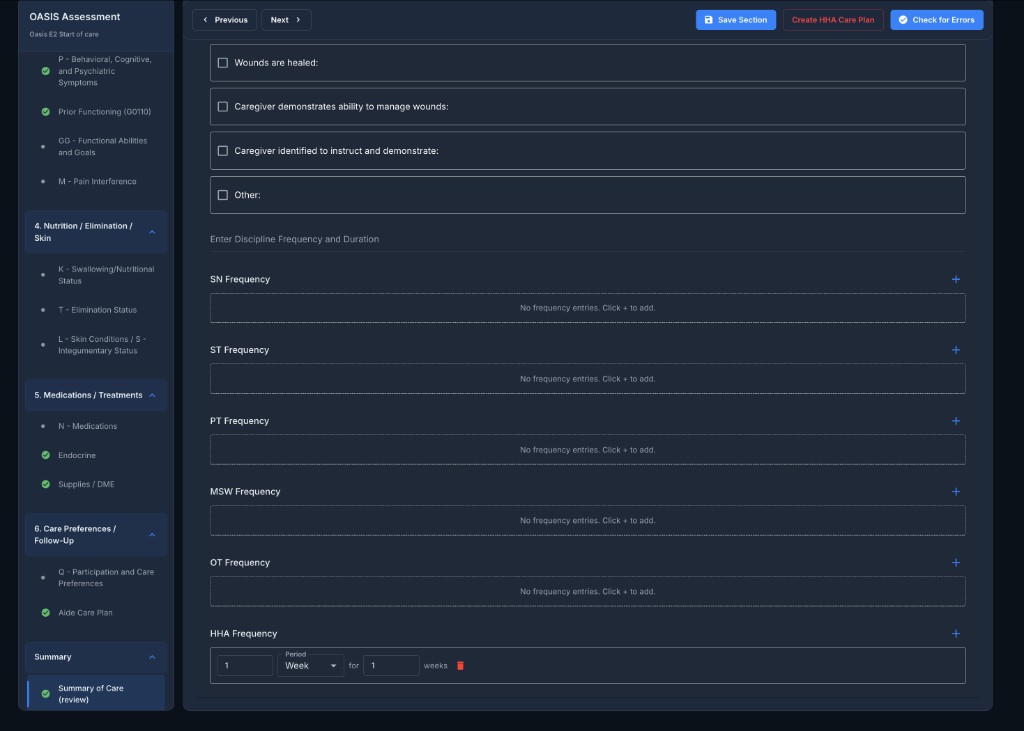Click empty OT Frequency entries box
The image size is (1024, 731).
[587, 592]
